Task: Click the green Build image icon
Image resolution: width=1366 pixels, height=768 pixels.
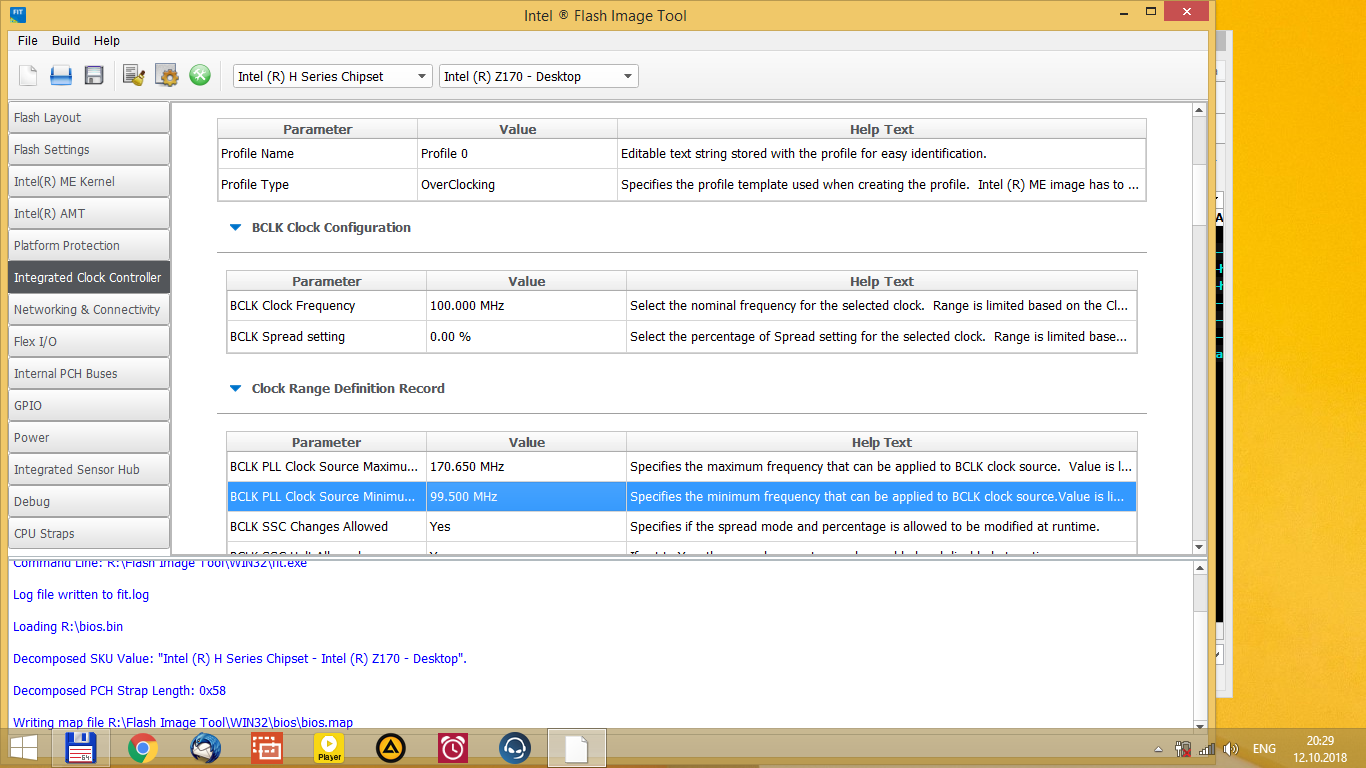Action: (x=200, y=75)
